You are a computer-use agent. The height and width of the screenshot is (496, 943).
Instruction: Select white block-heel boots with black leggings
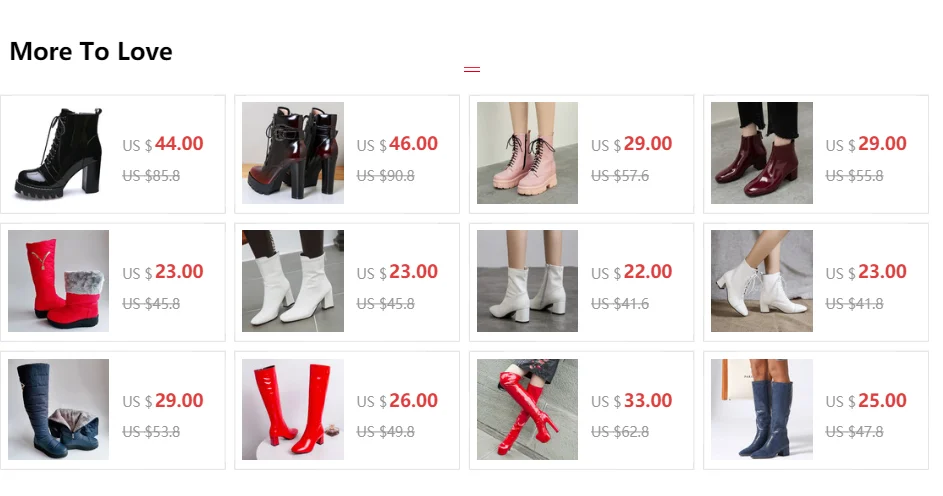click(x=293, y=281)
